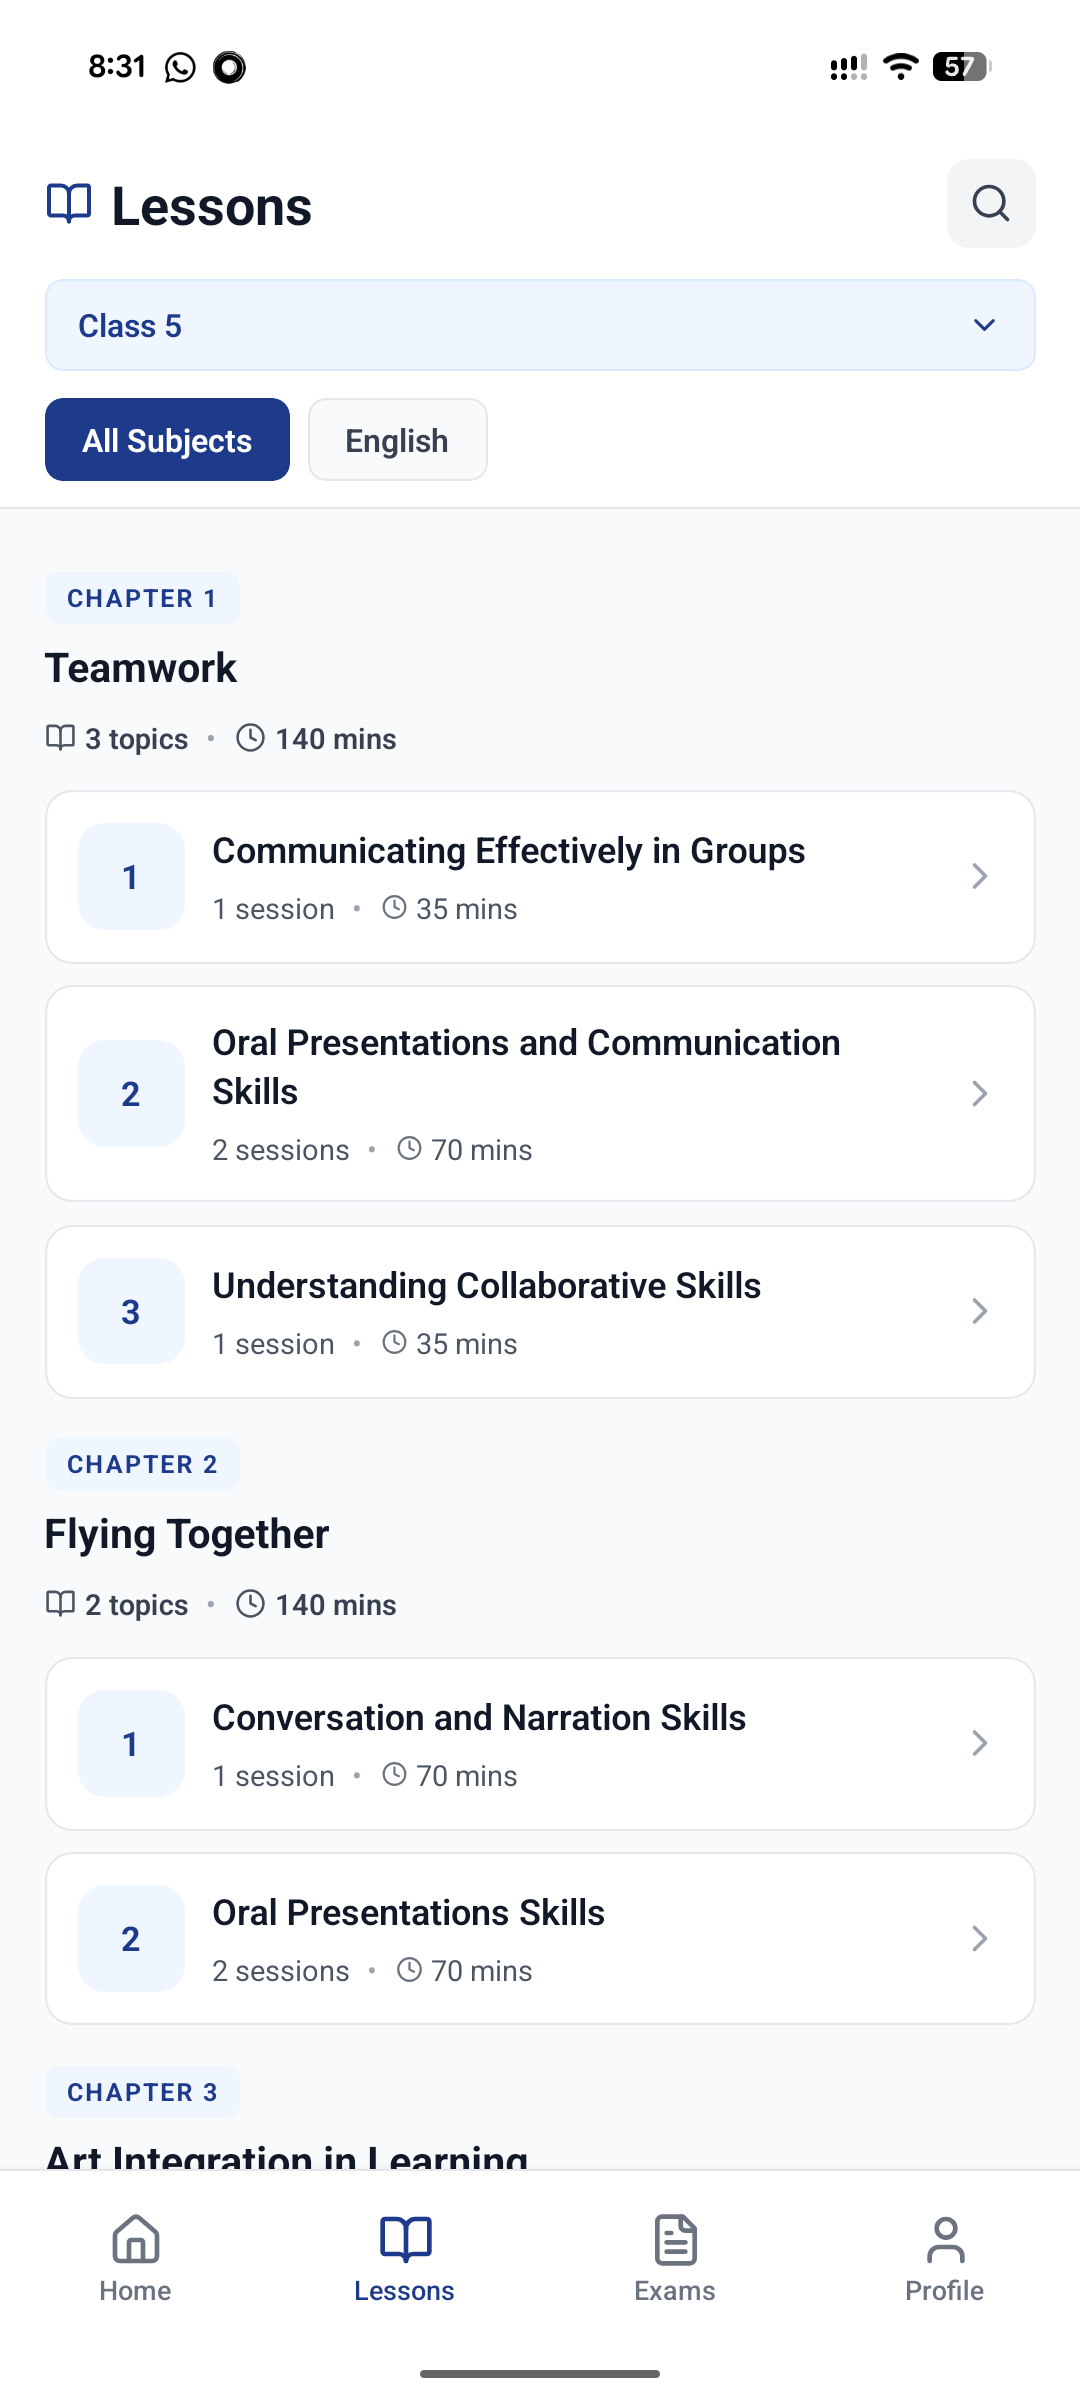
Task: Expand the Class 5 dropdown
Action: click(540, 325)
